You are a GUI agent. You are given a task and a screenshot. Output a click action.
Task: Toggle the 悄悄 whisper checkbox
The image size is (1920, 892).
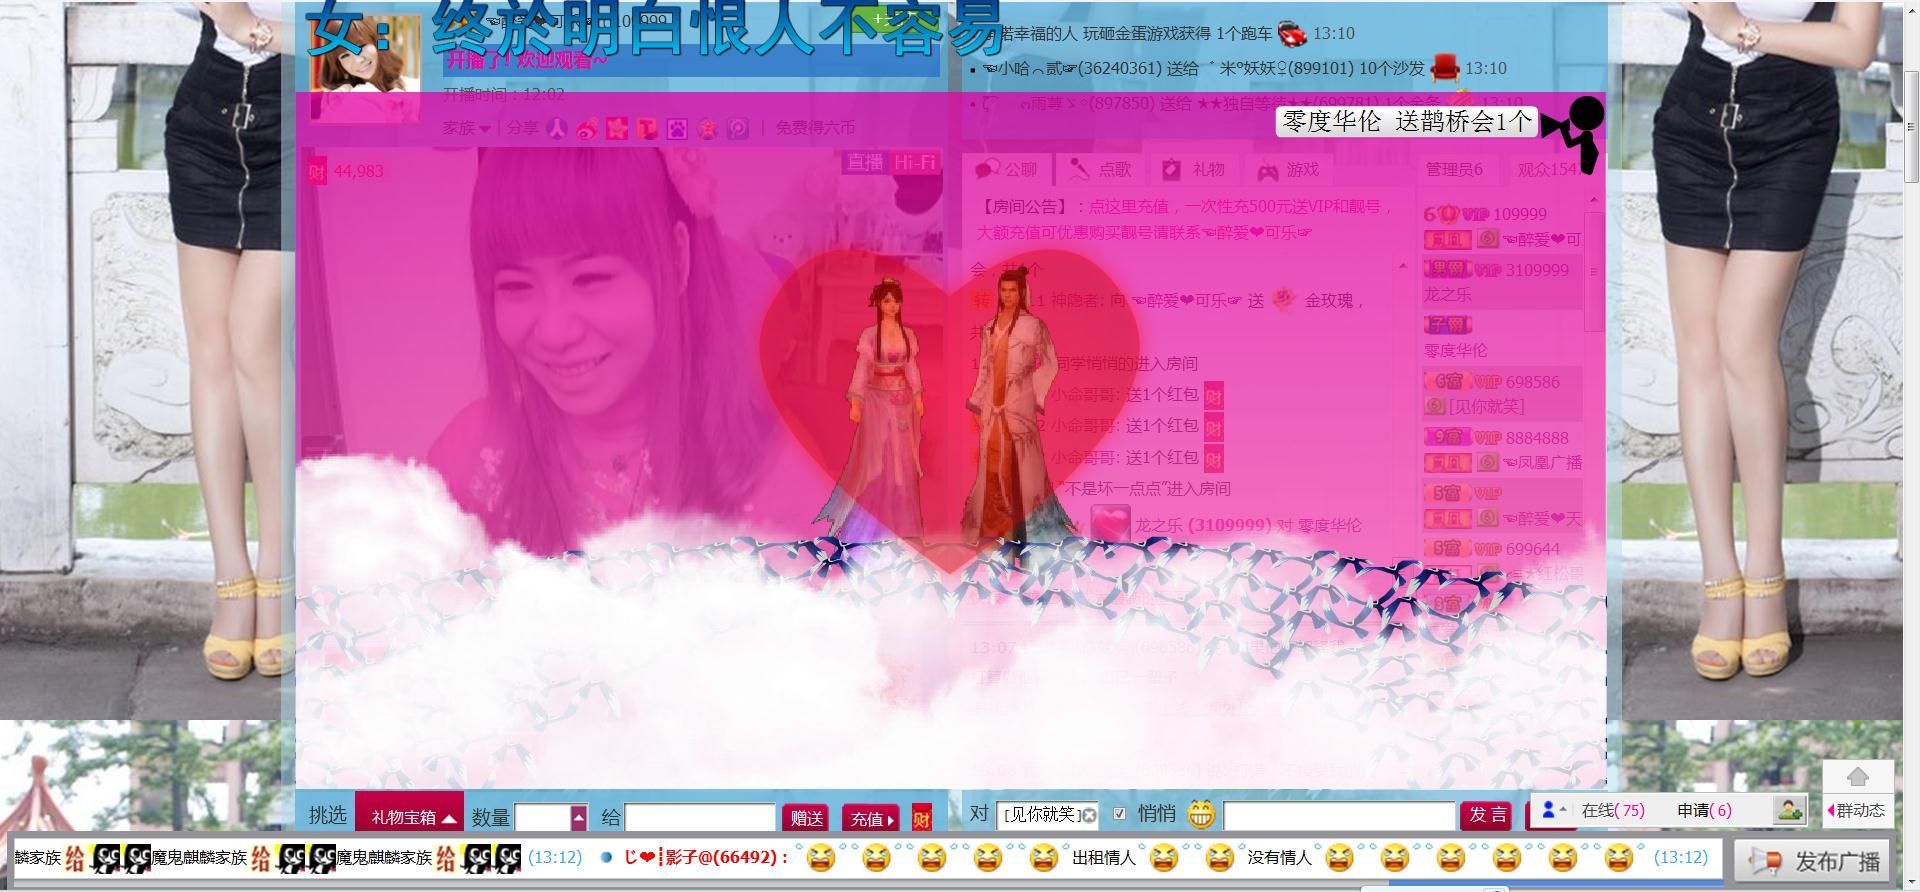click(x=1119, y=814)
